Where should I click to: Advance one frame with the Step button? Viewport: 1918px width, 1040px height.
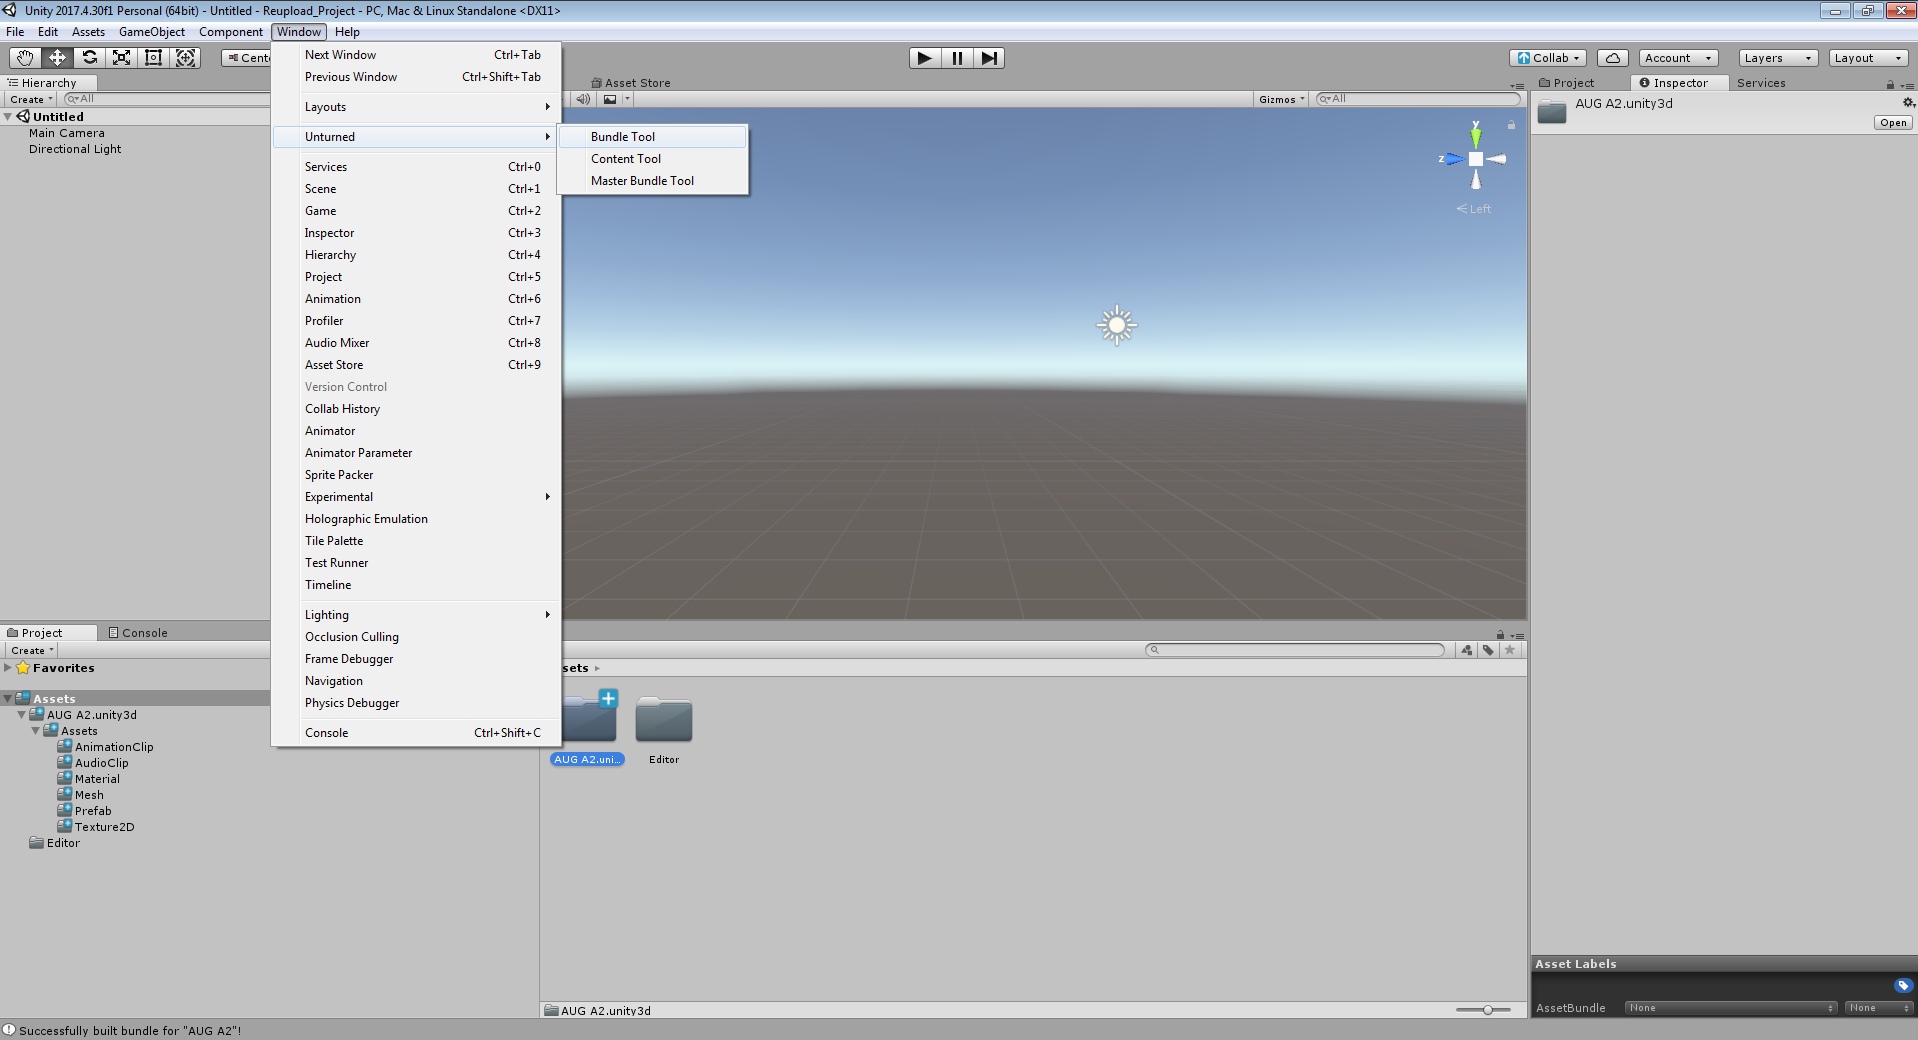pos(989,58)
